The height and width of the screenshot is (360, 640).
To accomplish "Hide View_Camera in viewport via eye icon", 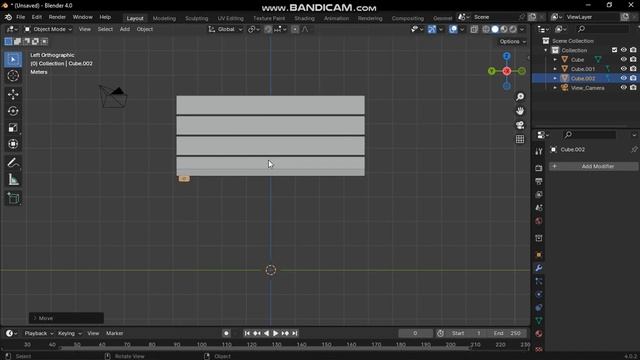I will (x=624, y=88).
